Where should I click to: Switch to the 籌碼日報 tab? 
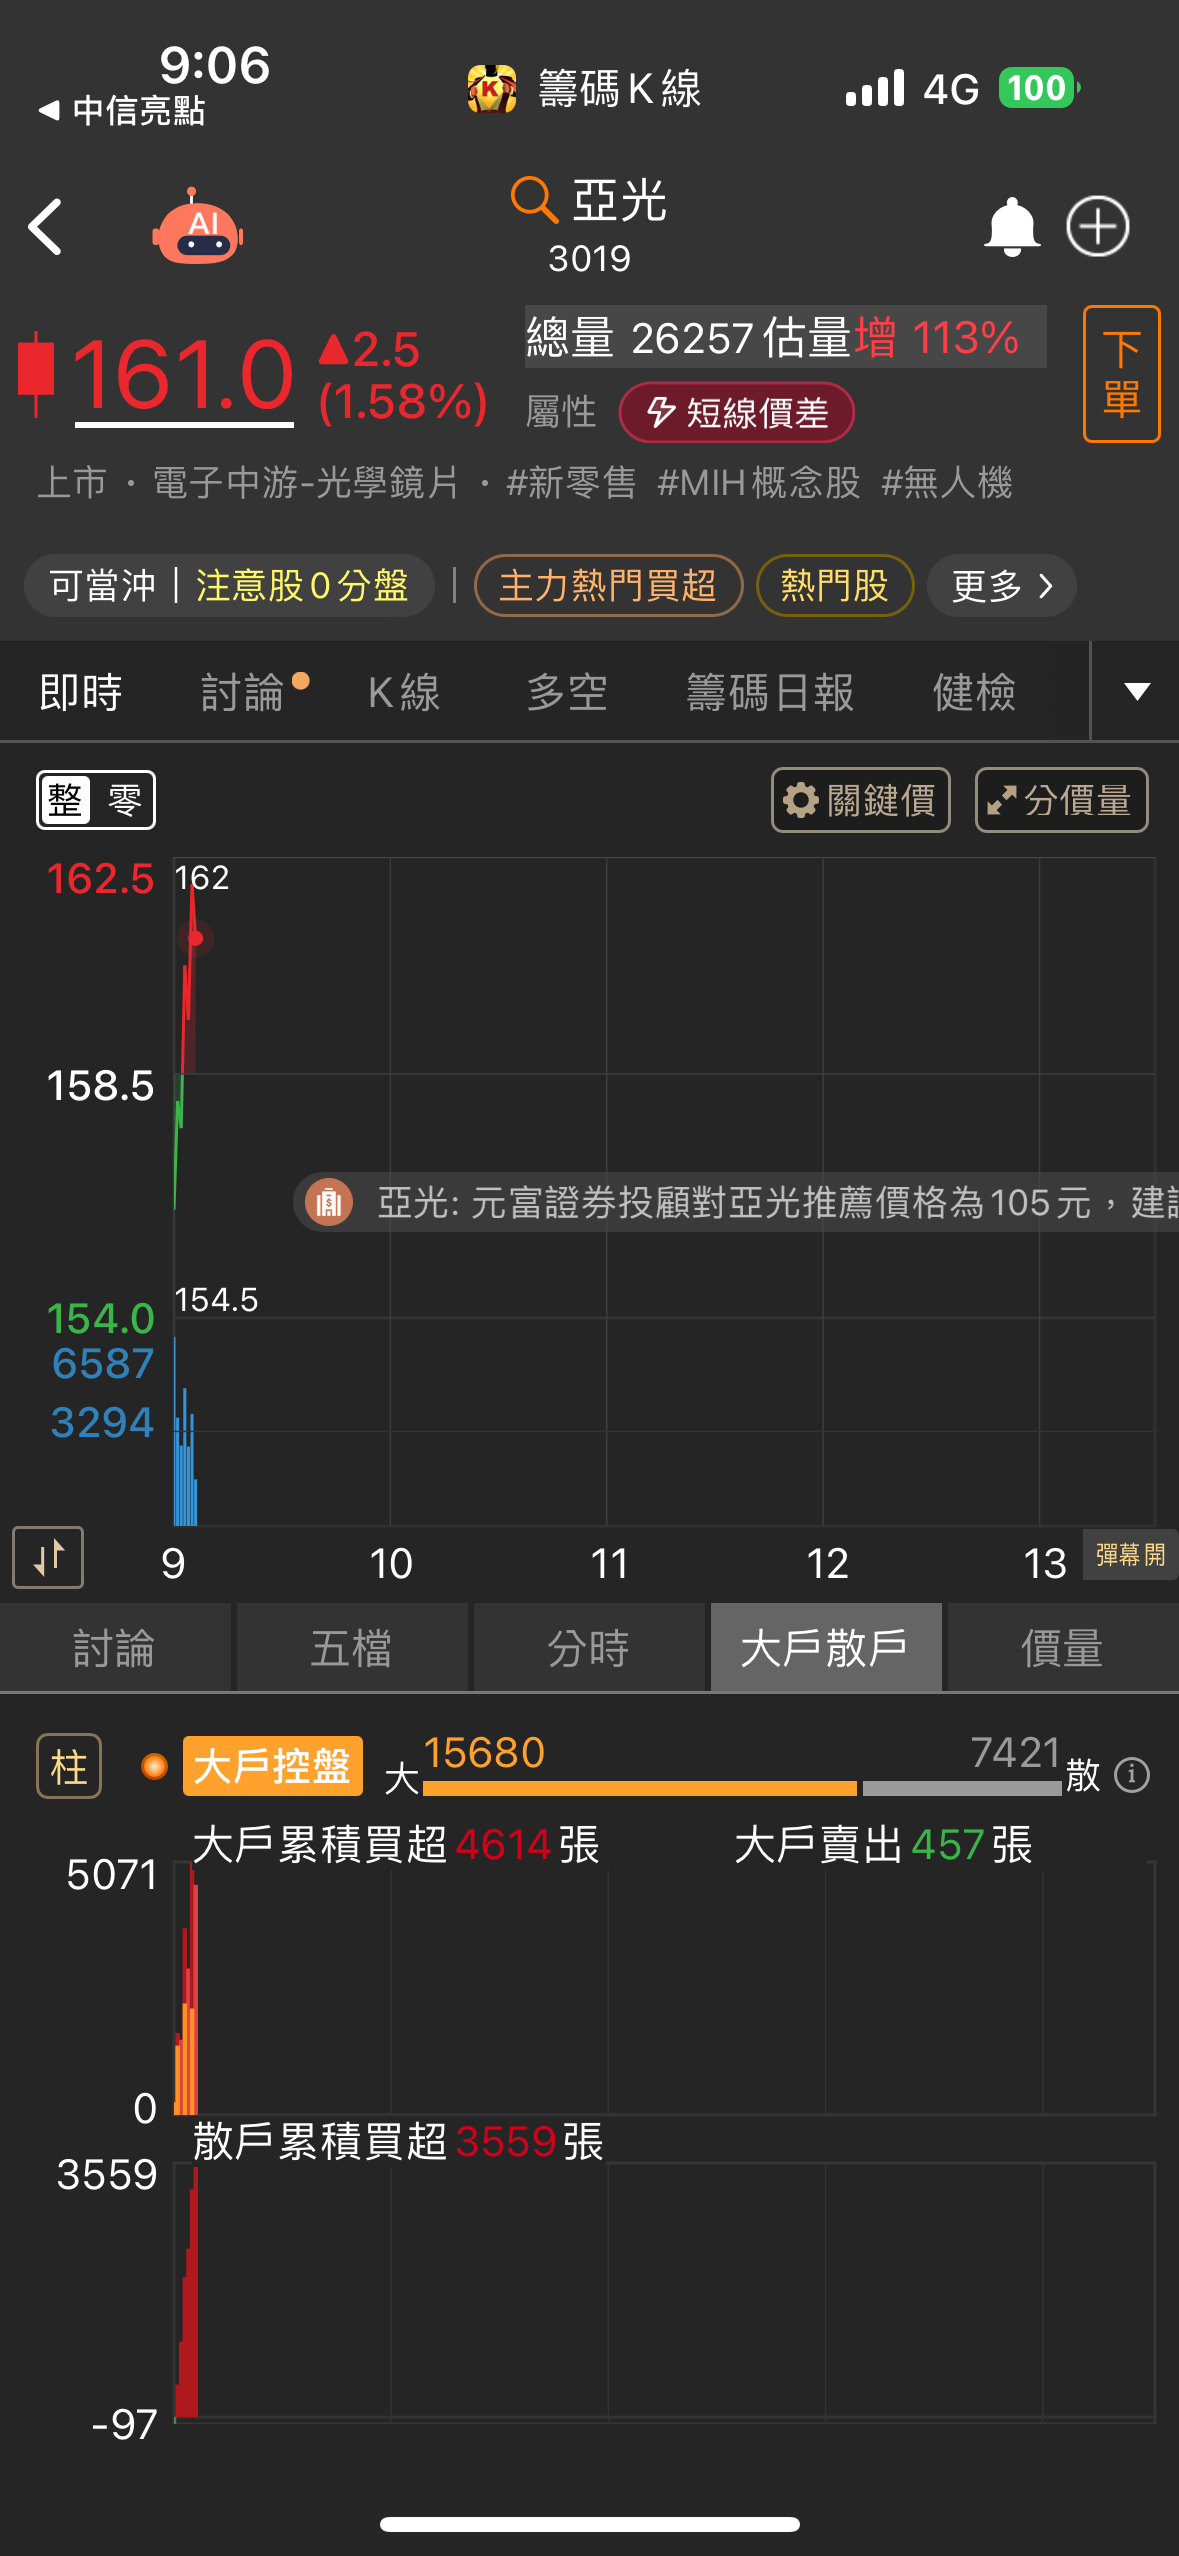[x=770, y=692]
